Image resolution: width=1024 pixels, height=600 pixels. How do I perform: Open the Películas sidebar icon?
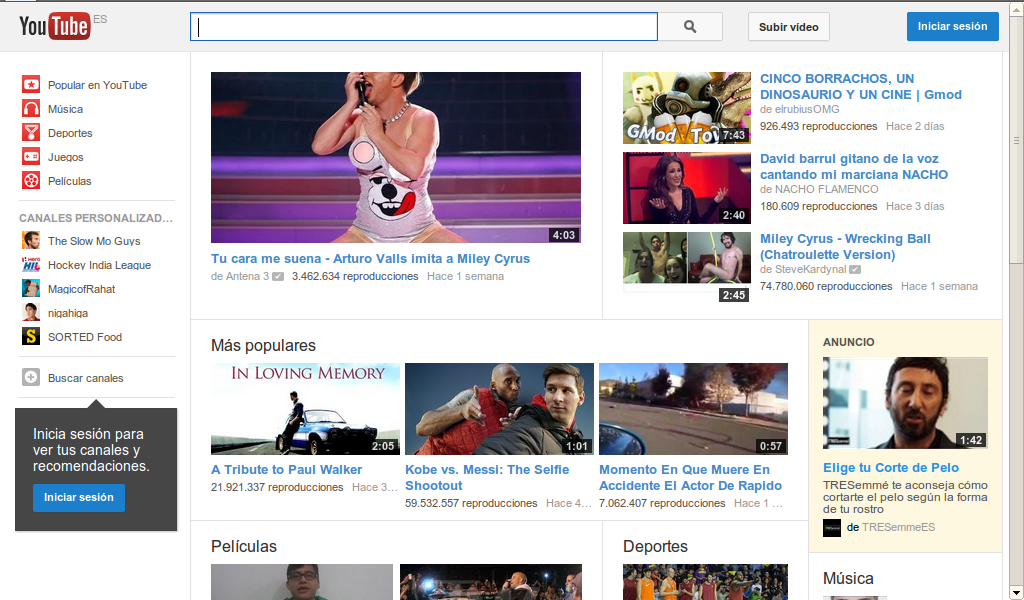tap(33, 181)
